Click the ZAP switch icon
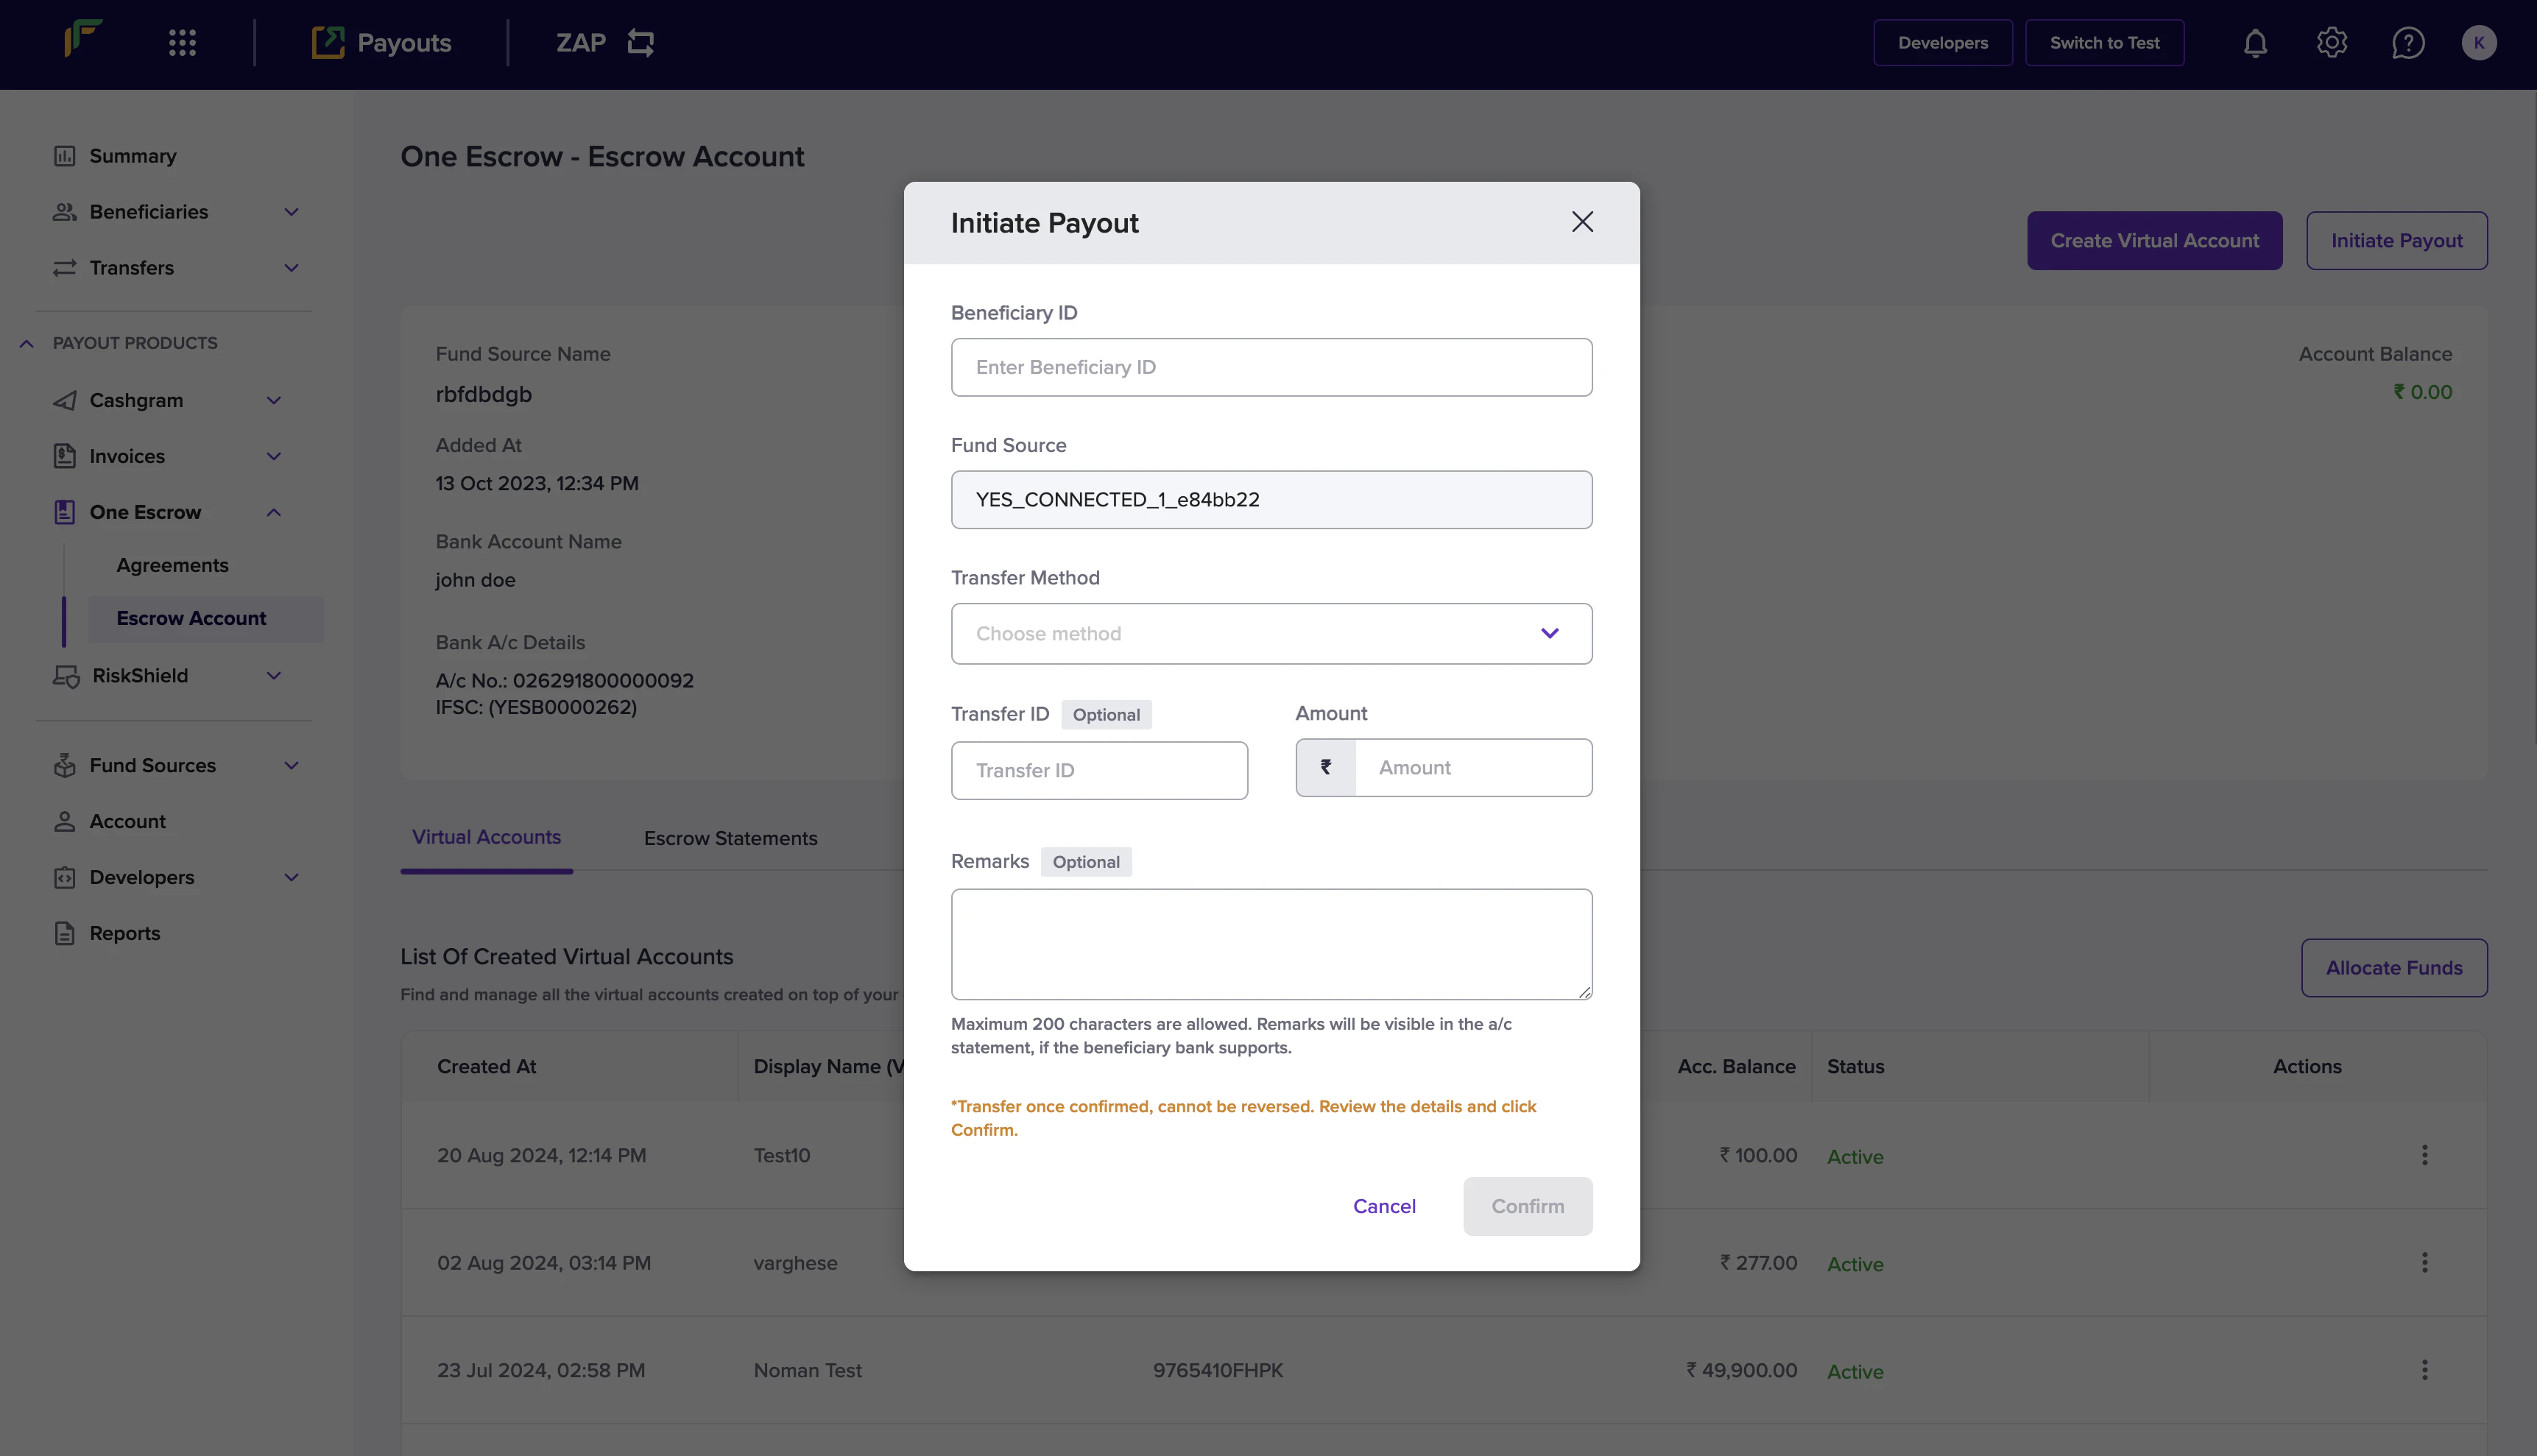Viewport: 2537px width, 1456px height. tap(640, 43)
